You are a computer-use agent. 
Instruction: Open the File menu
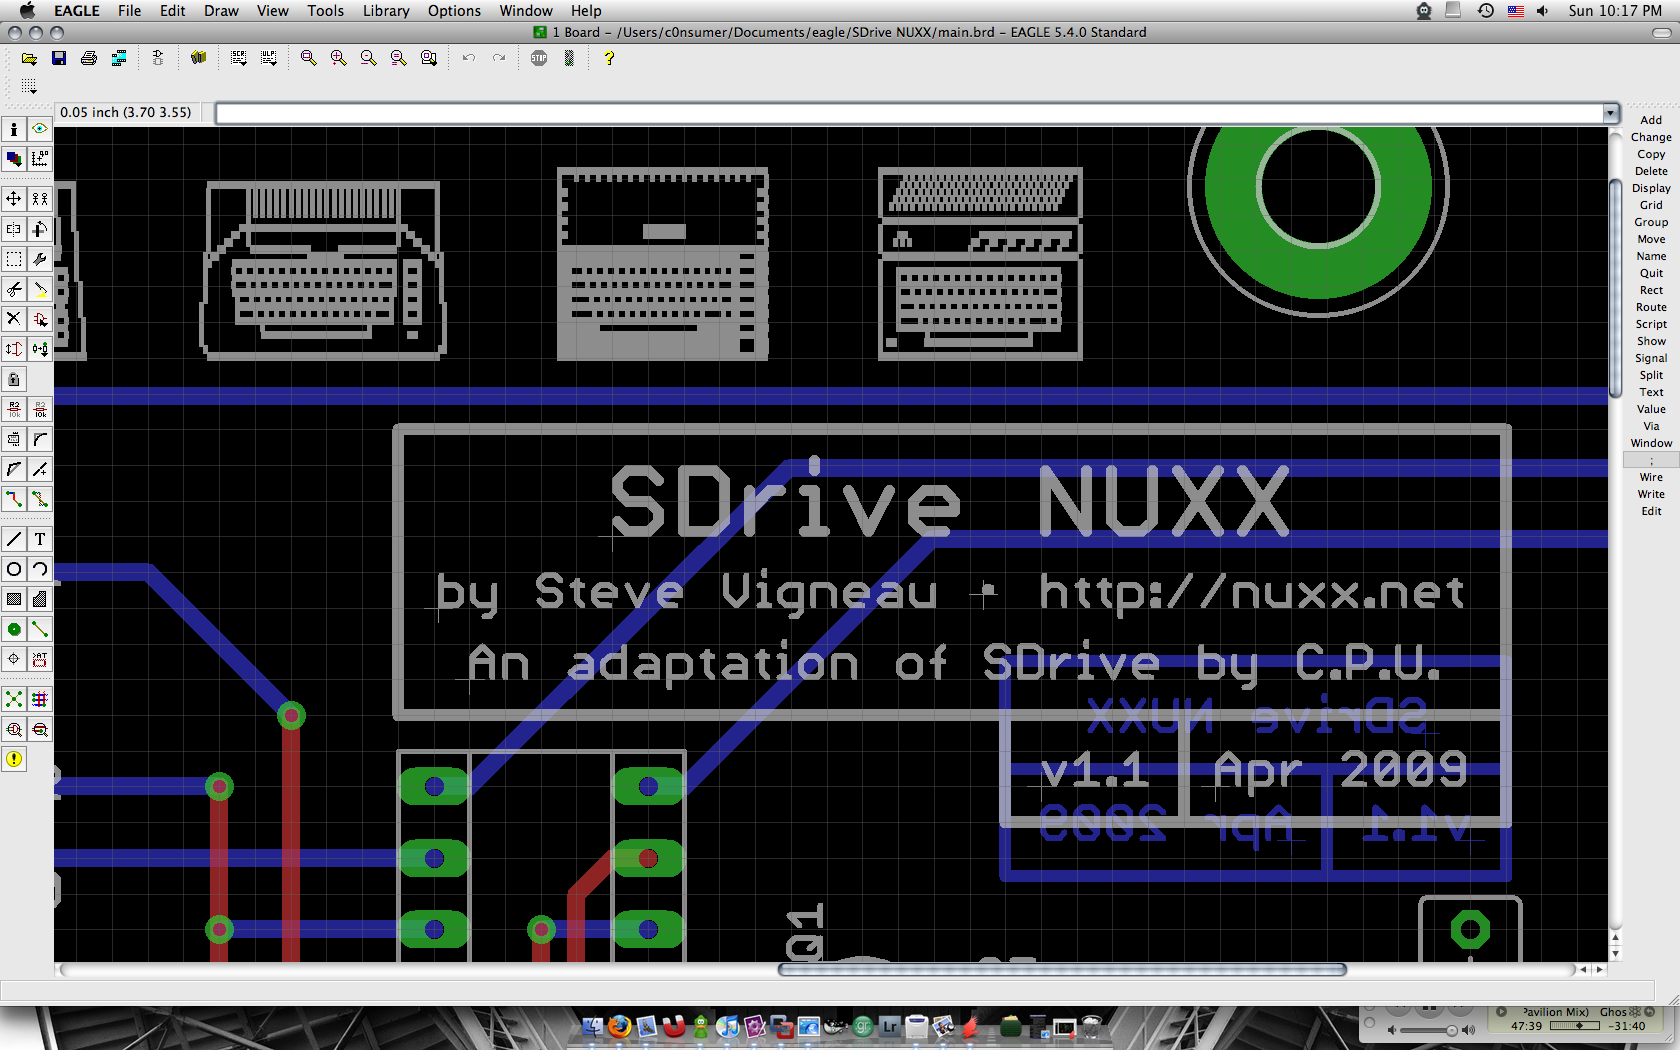(129, 11)
